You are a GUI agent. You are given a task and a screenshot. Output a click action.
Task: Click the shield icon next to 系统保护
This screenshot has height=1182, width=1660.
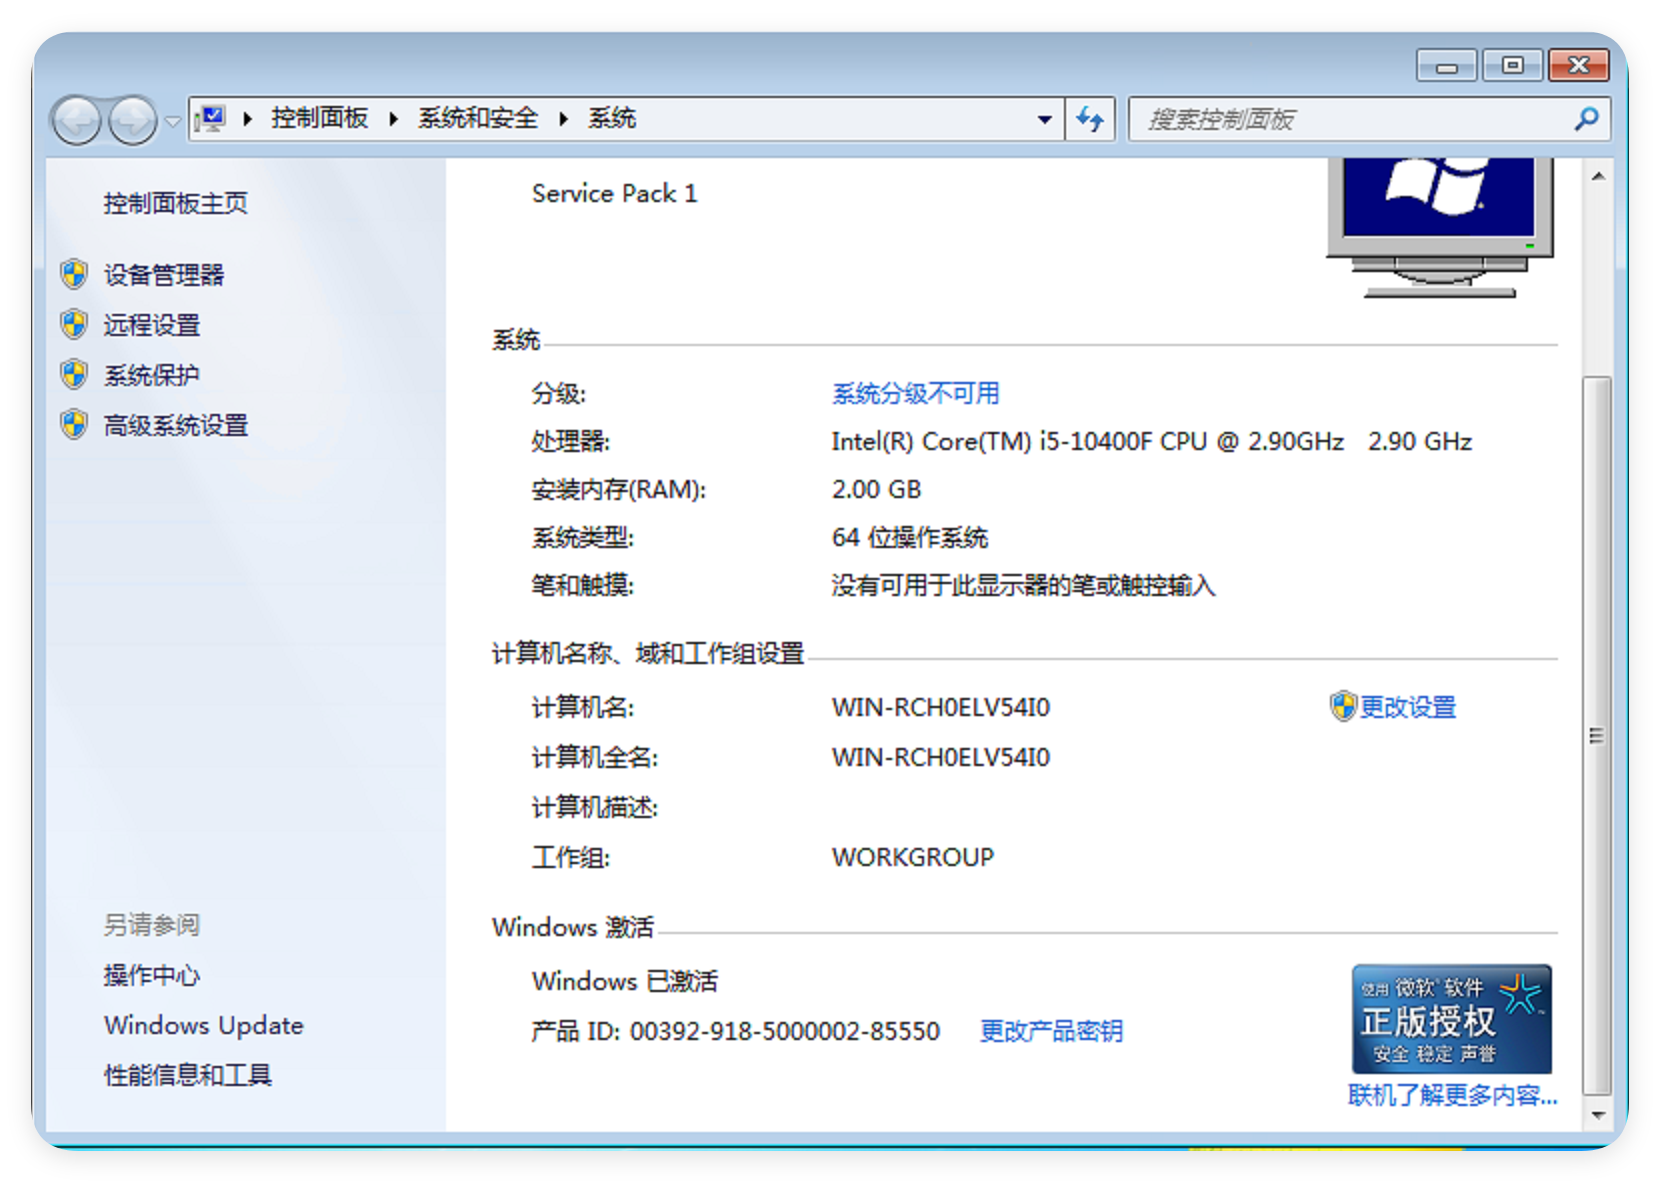click(x=73, y=374)
